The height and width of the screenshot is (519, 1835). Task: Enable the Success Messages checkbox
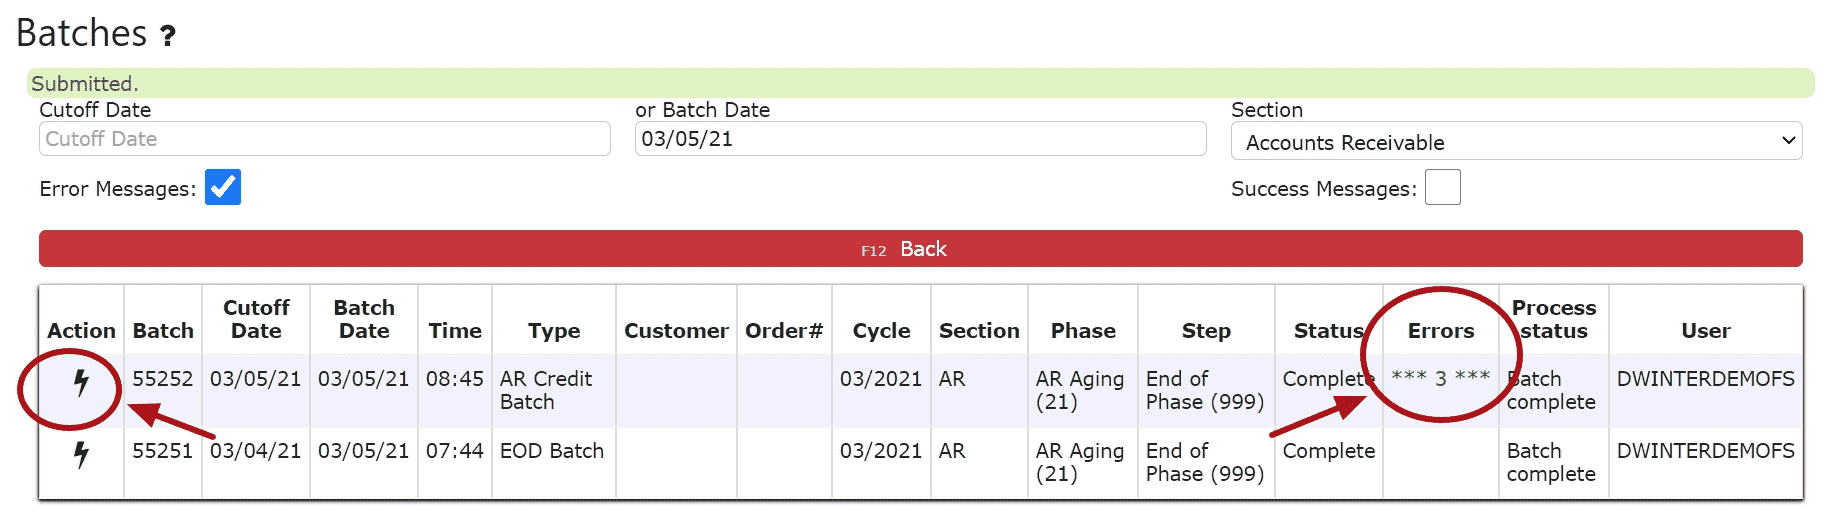(1442, 187)
